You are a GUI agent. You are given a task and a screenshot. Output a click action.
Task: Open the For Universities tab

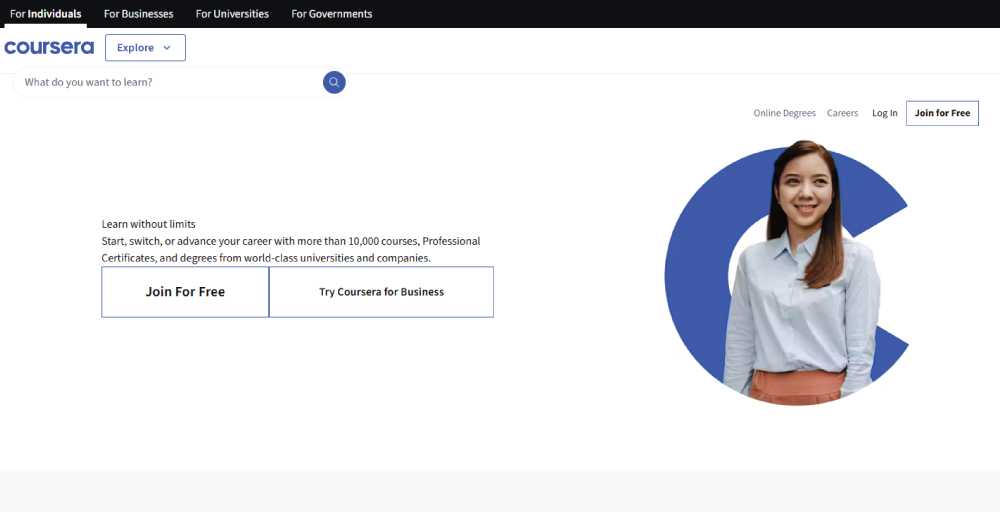click(232, 14)
